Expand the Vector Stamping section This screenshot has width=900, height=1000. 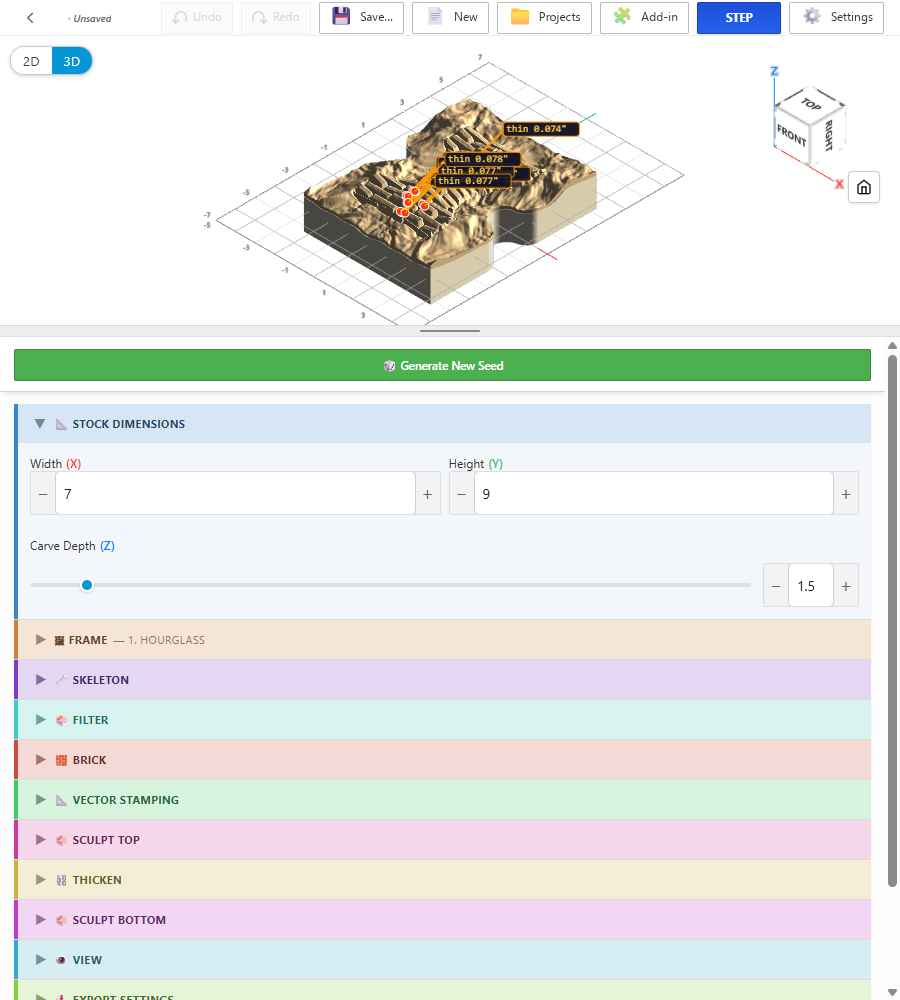[41, 800]
